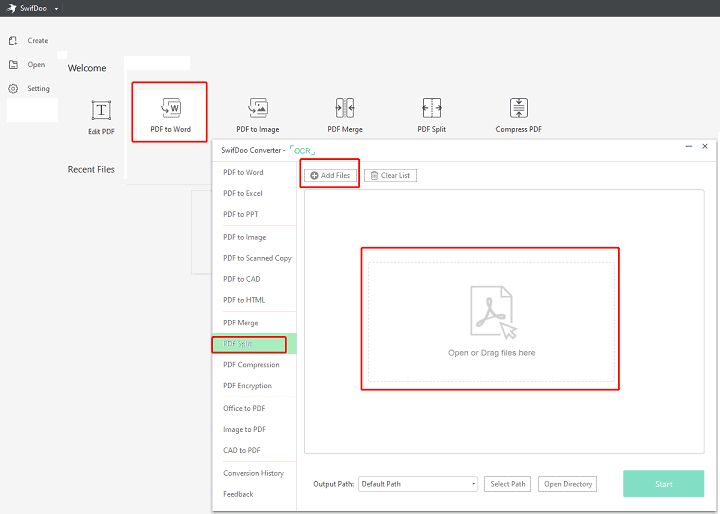Click the Open sidebar item
This screenshot has height=514, width=720.
(27, 64)
